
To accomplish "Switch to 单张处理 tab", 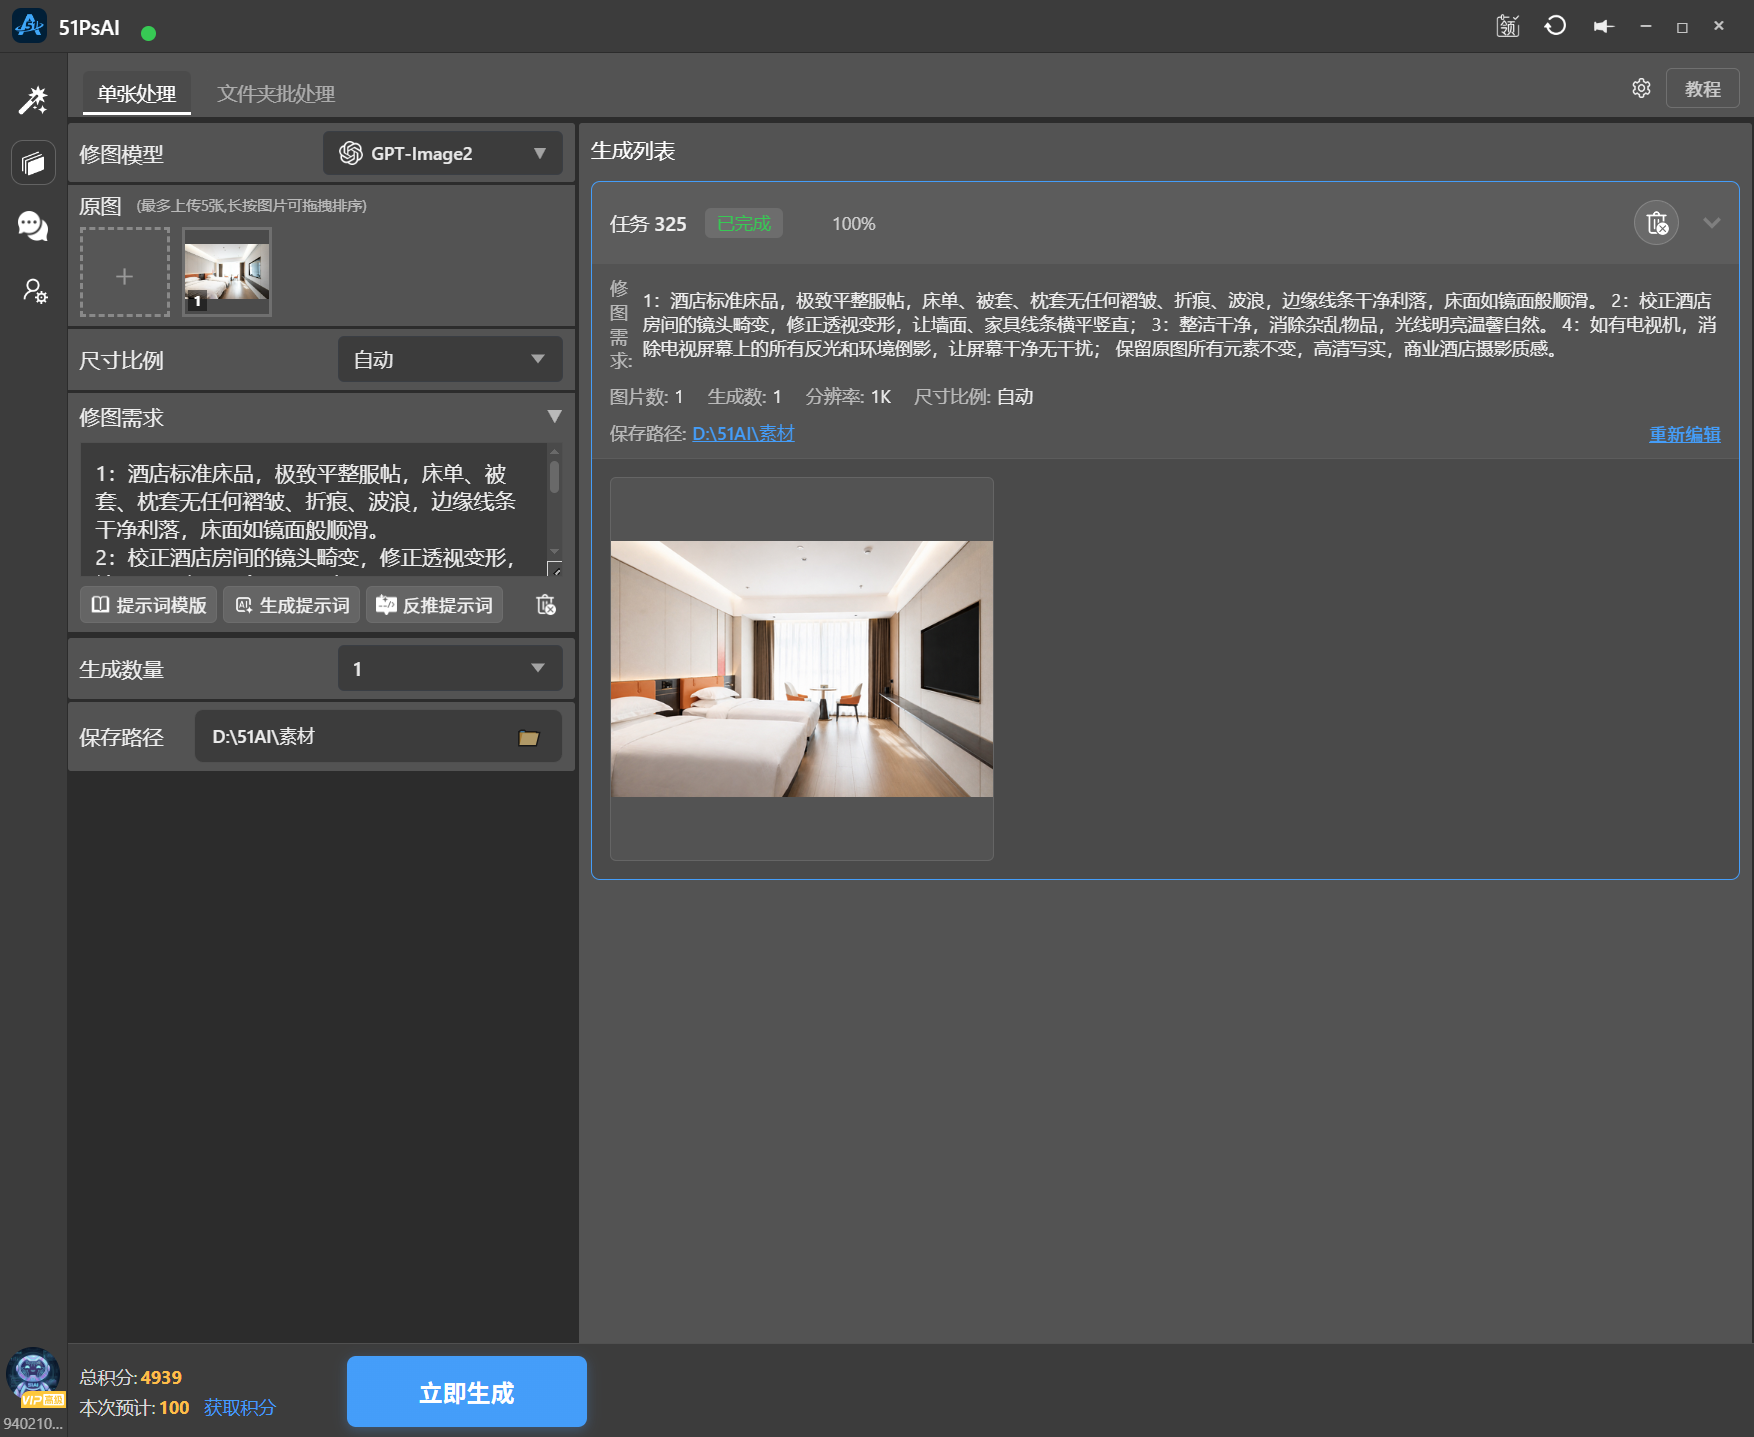I will click(x=137, y=93).
